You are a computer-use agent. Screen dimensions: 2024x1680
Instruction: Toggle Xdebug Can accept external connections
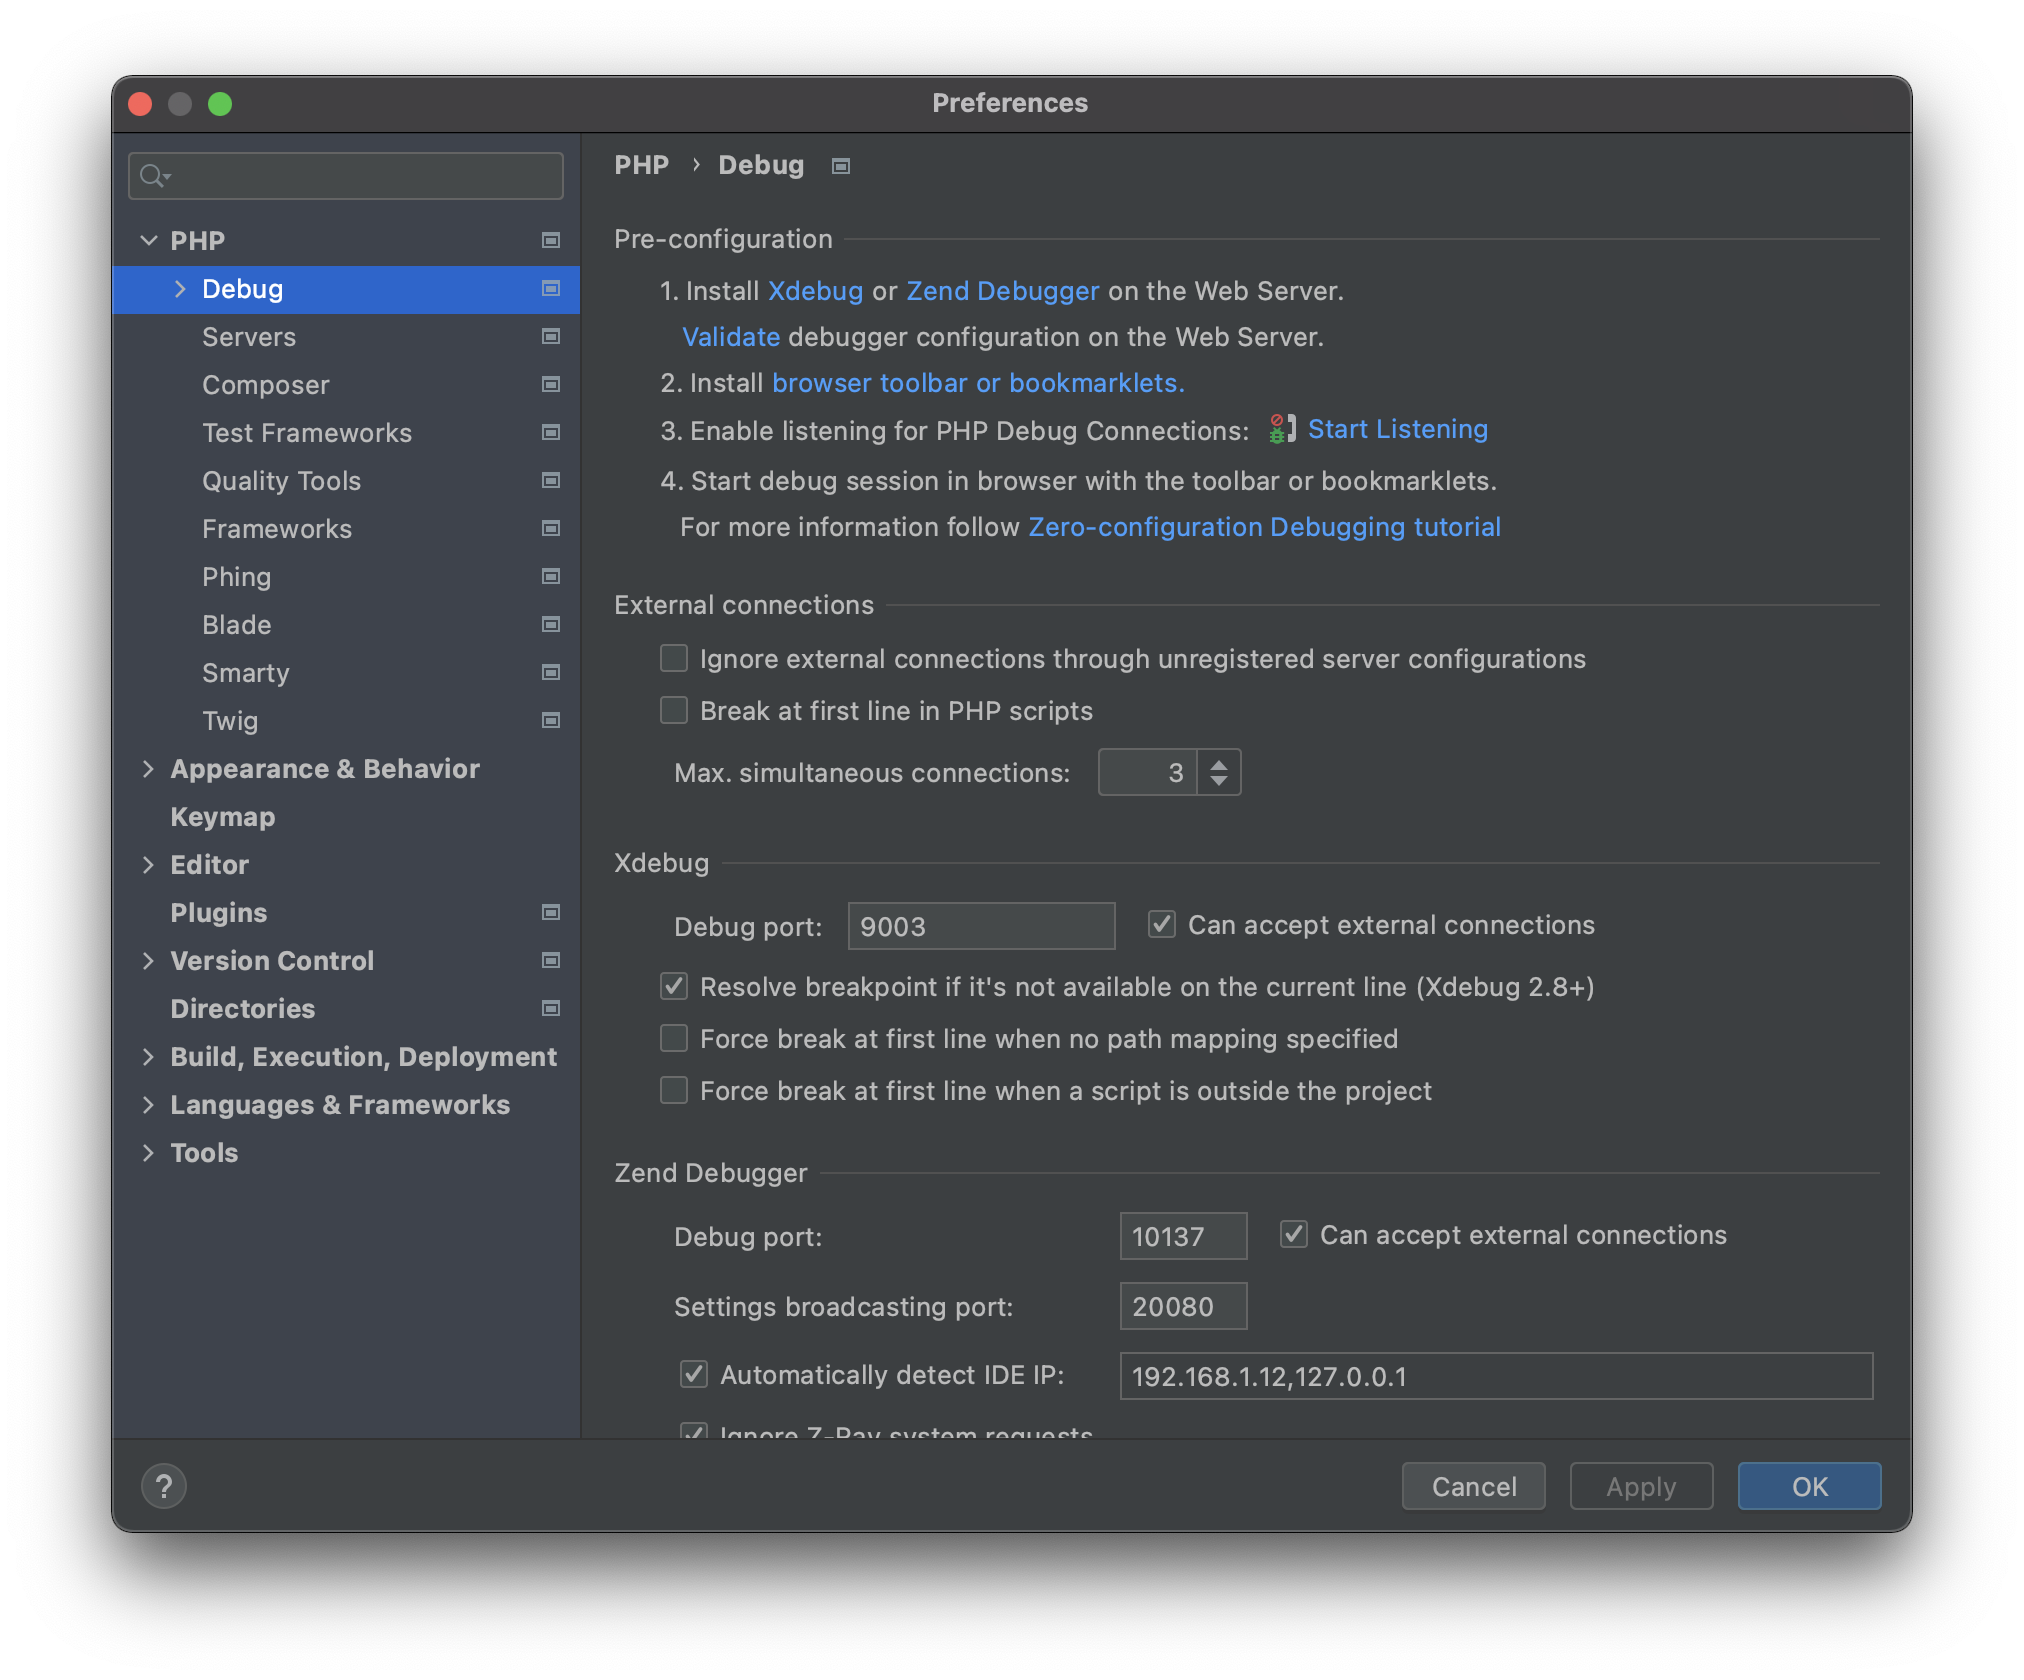(x=1162, y=924)
